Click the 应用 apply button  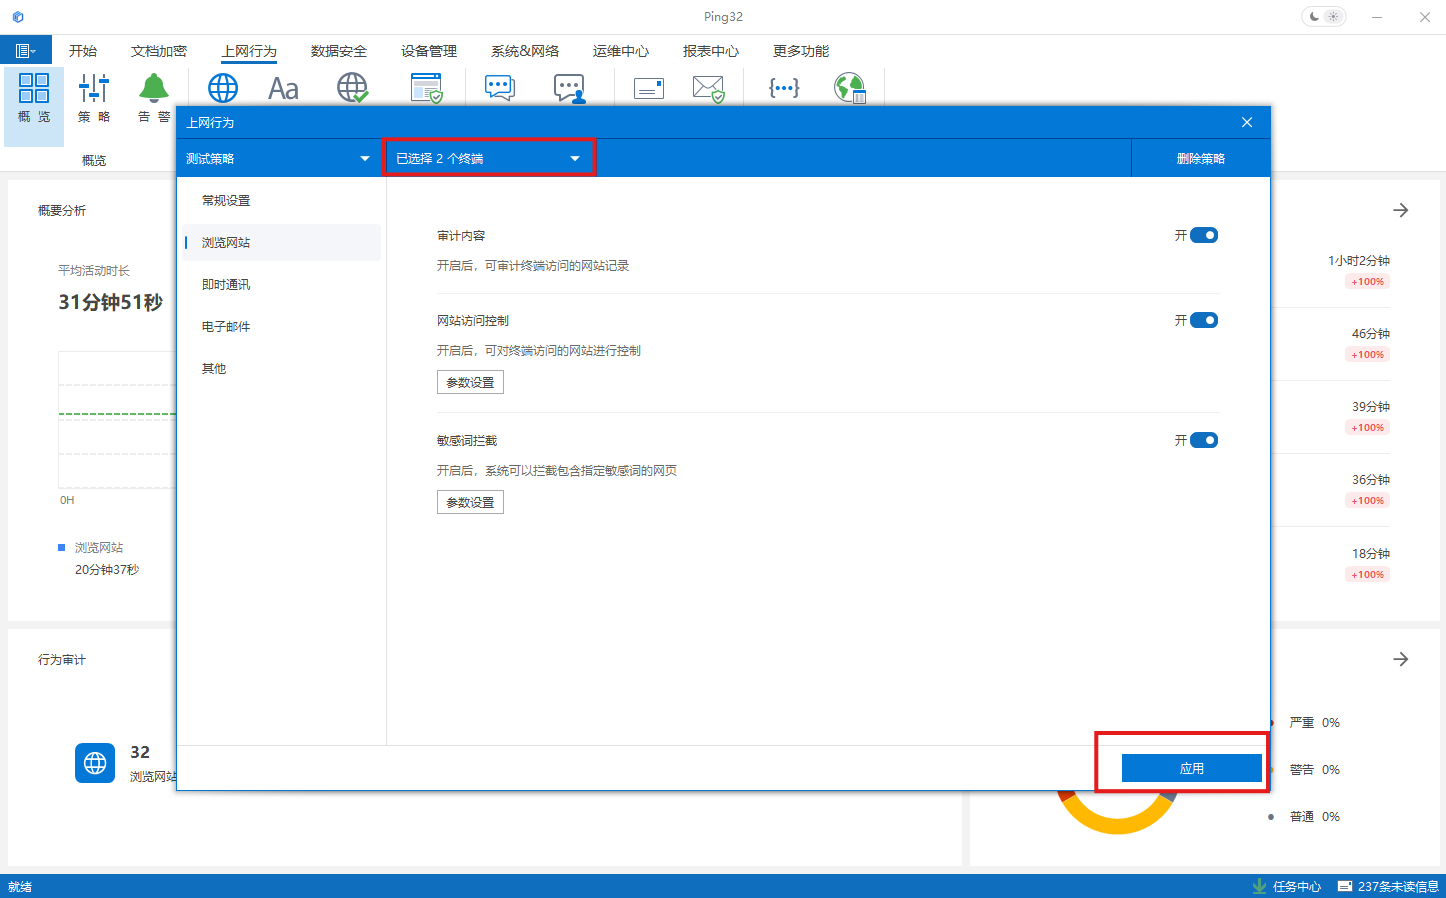(1191, 768)
